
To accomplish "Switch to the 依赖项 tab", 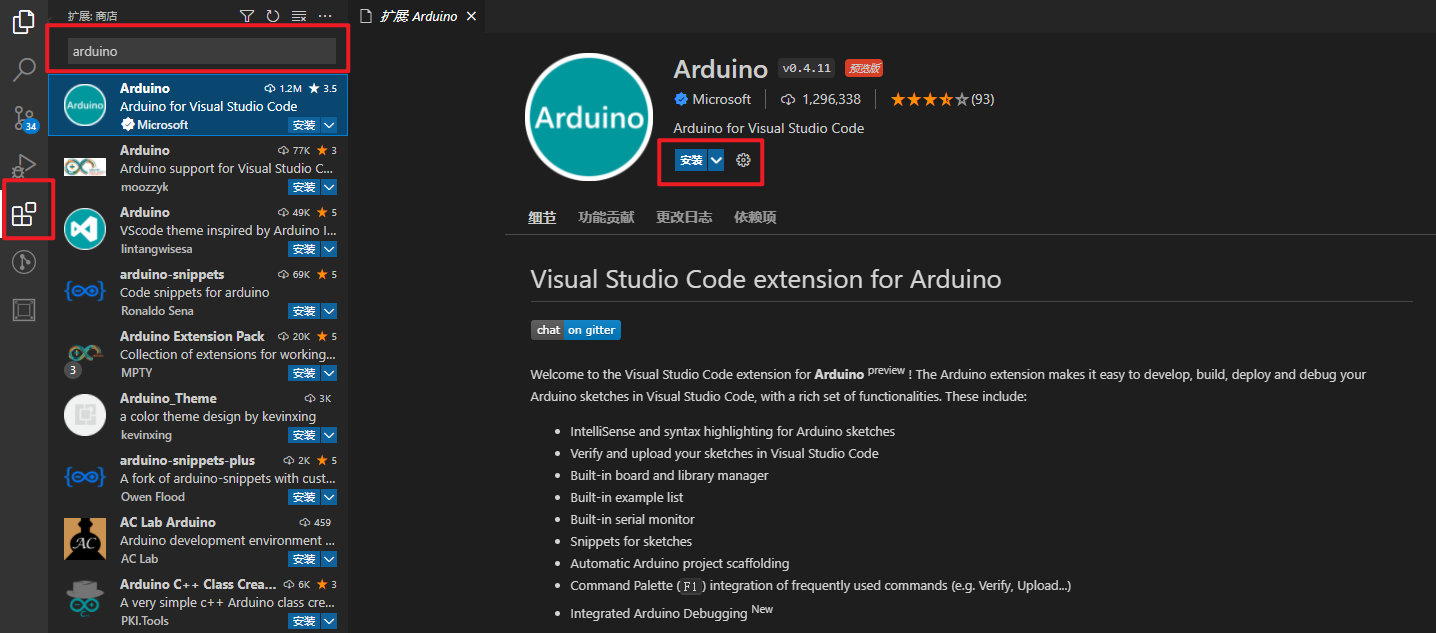I will [755, 217].
